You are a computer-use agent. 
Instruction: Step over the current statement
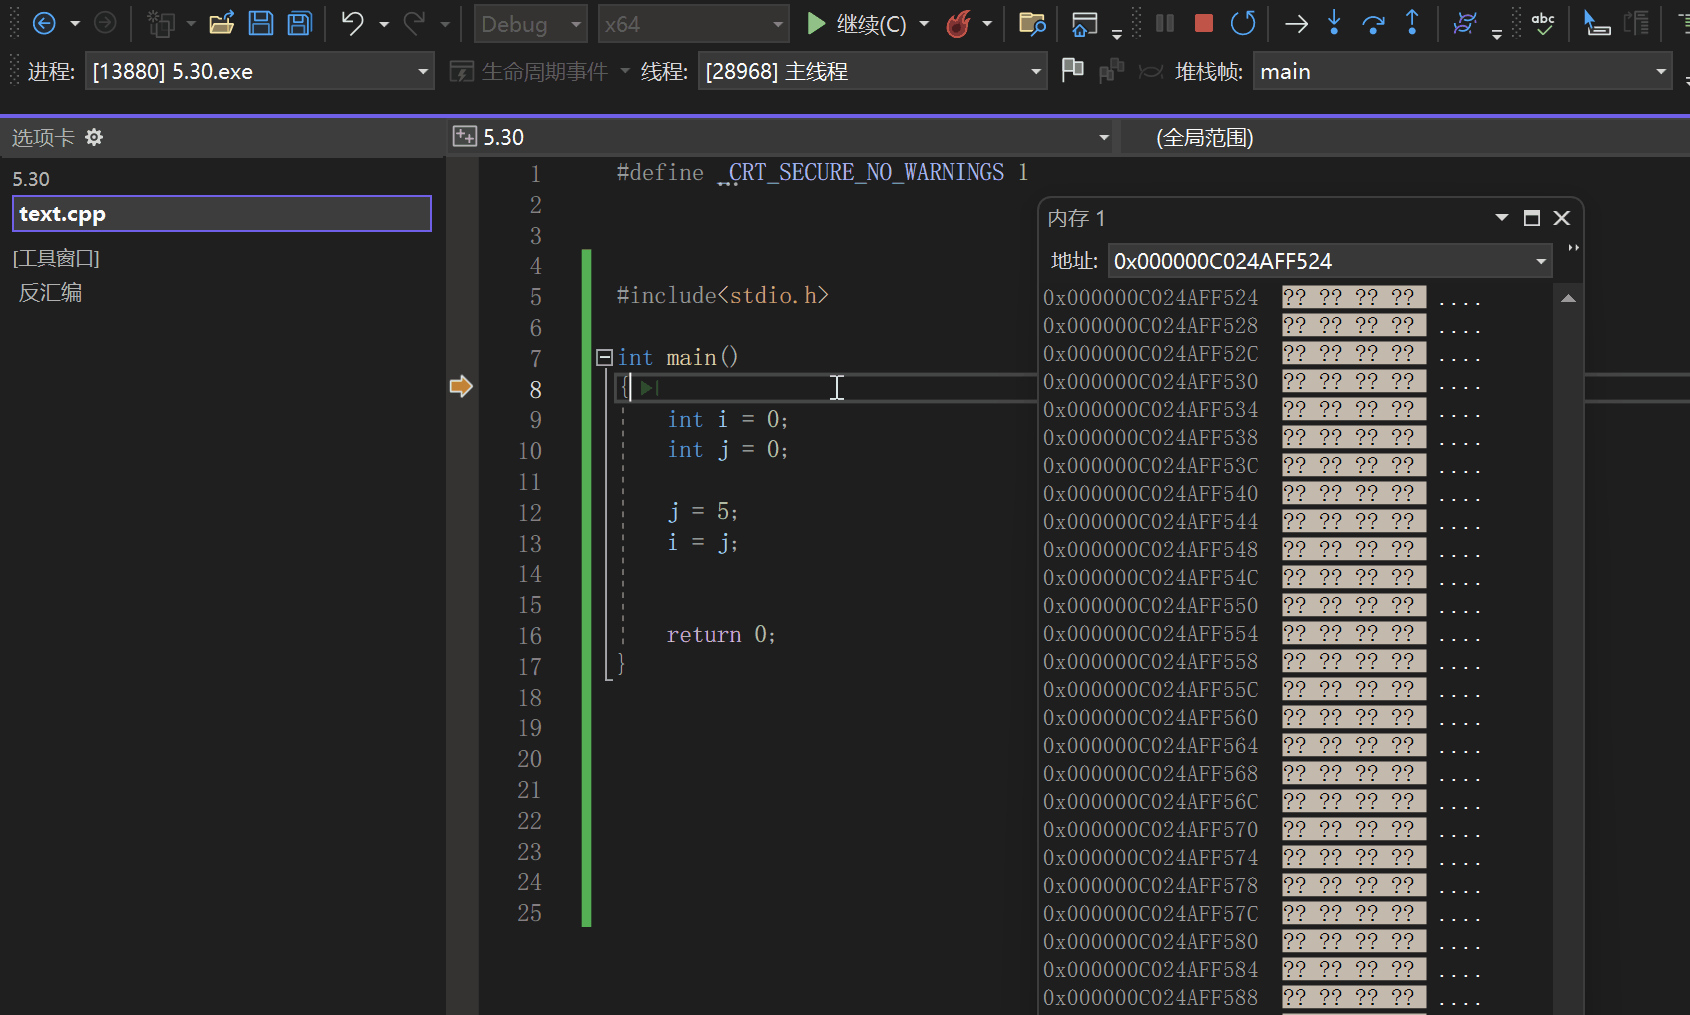click(1373, 23)
